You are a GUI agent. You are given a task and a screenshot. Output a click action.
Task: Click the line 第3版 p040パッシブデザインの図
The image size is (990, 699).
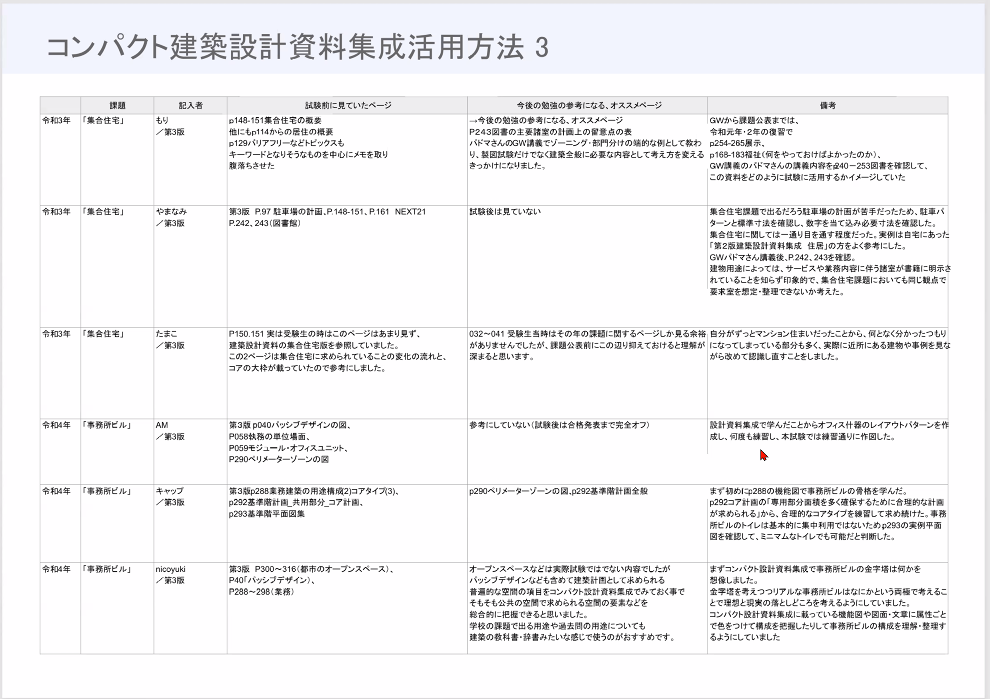pyautogui.click(x=290, y=425)
